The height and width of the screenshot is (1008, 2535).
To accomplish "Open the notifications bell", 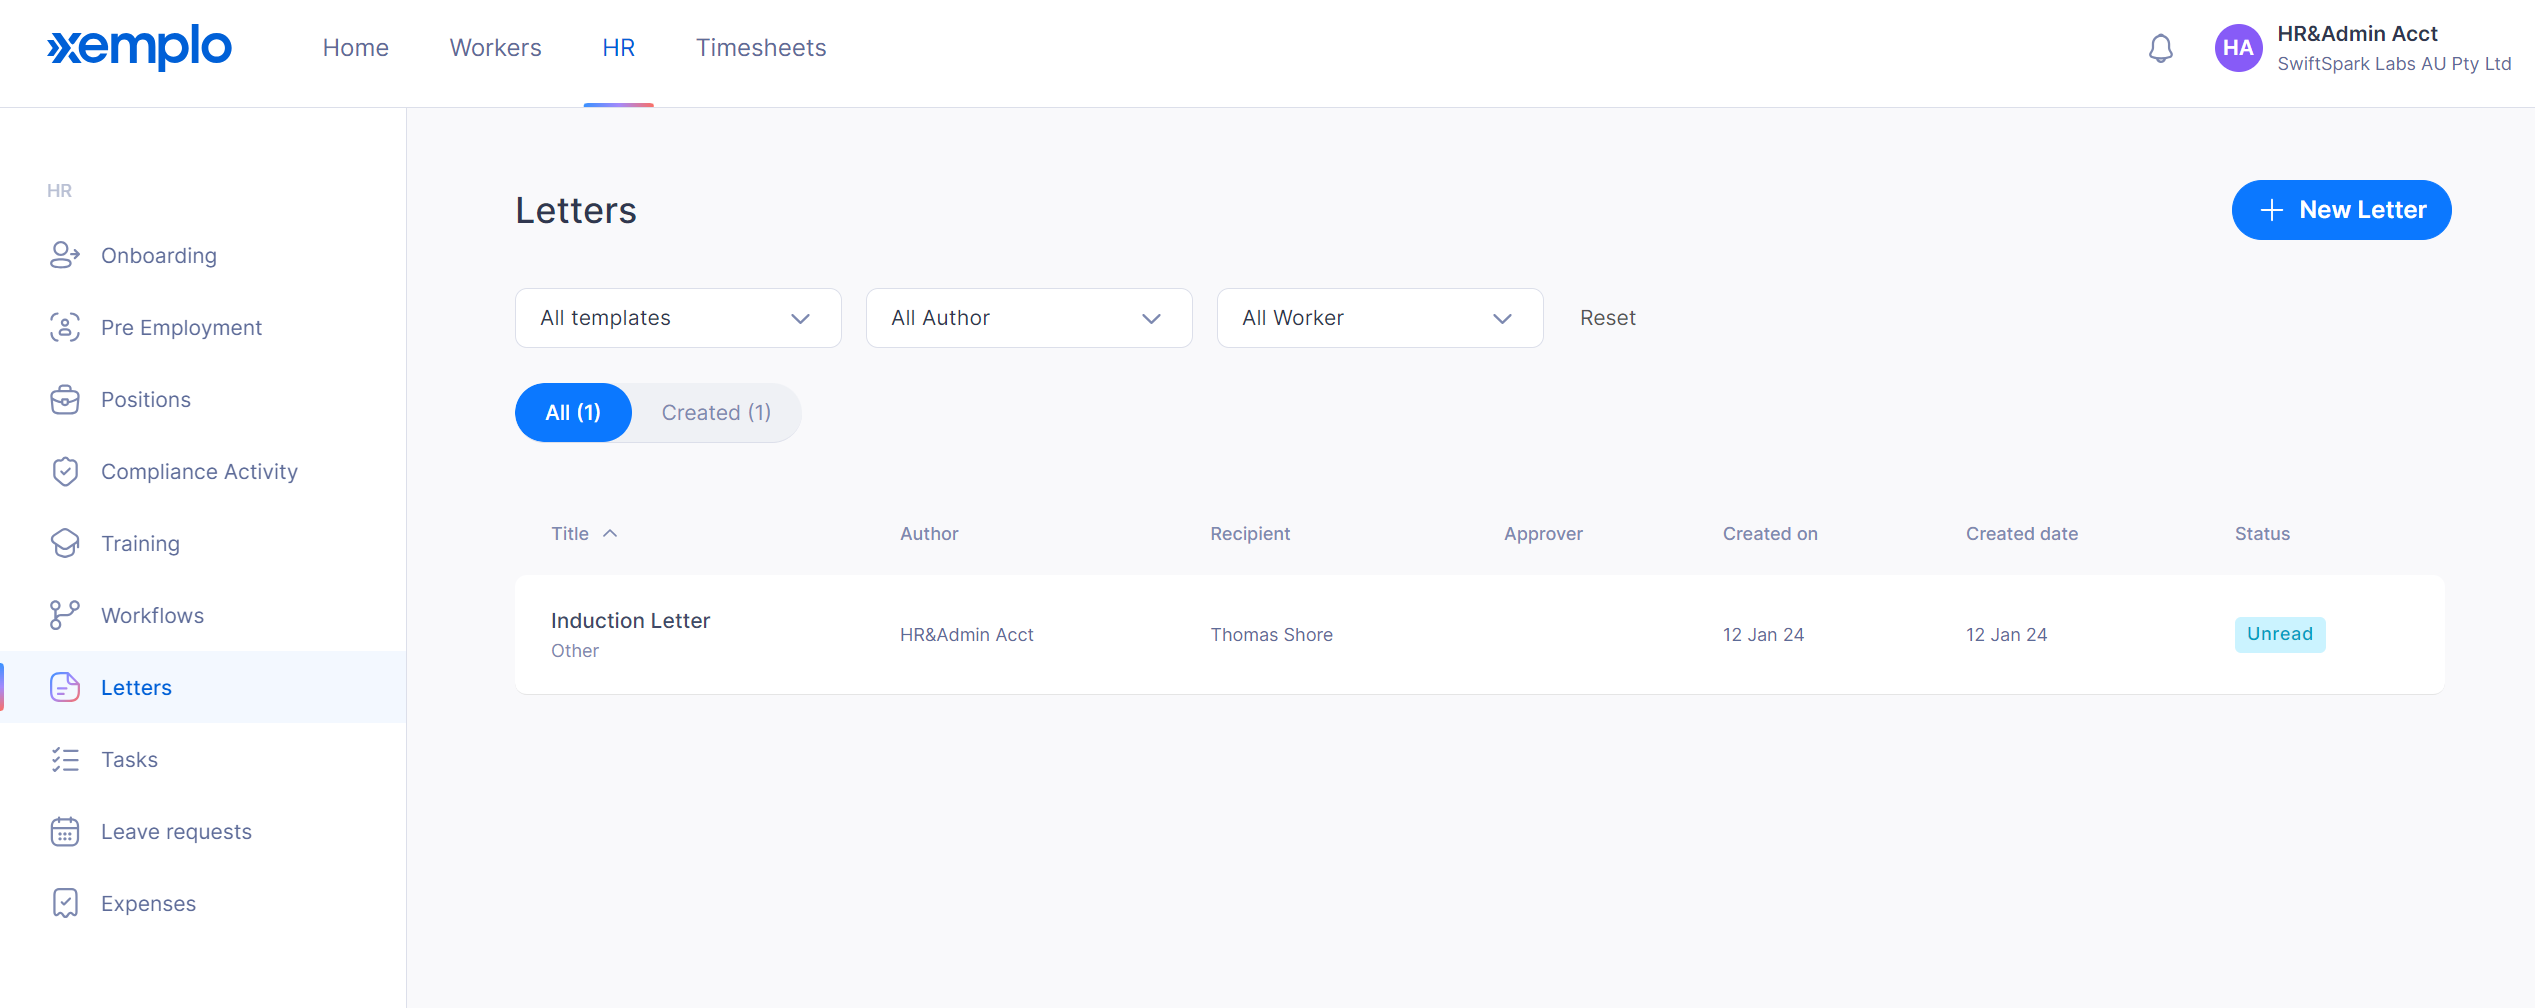I will 2160,48.
